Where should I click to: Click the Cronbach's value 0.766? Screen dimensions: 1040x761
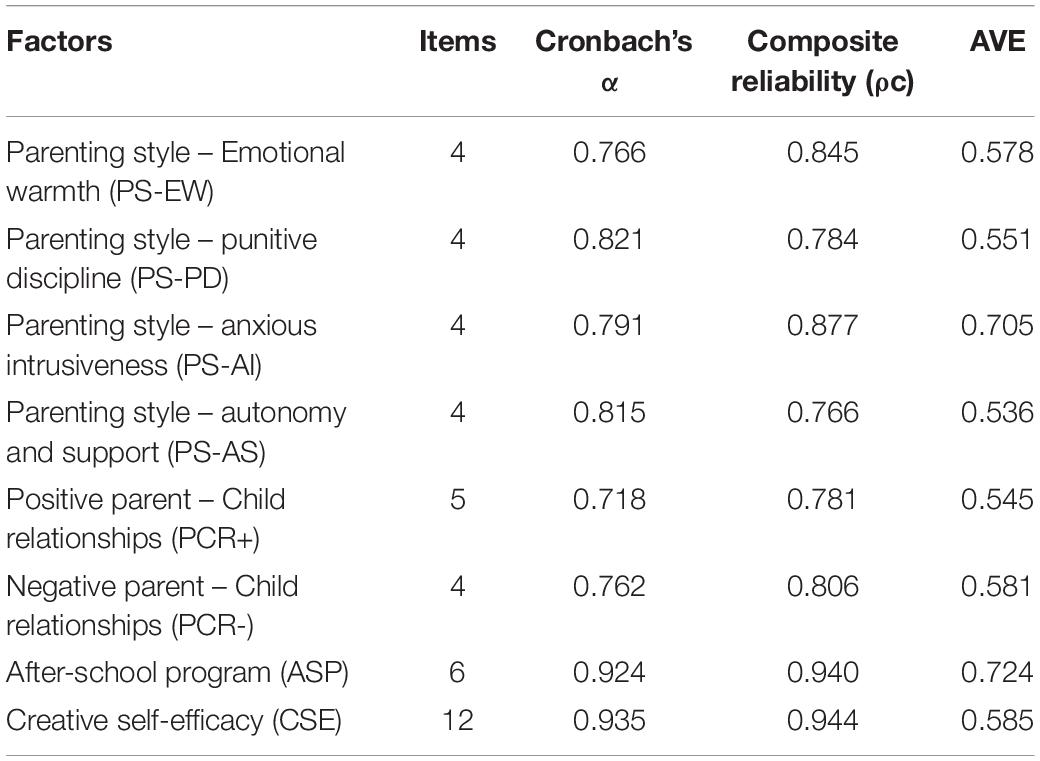coord(610,153)
